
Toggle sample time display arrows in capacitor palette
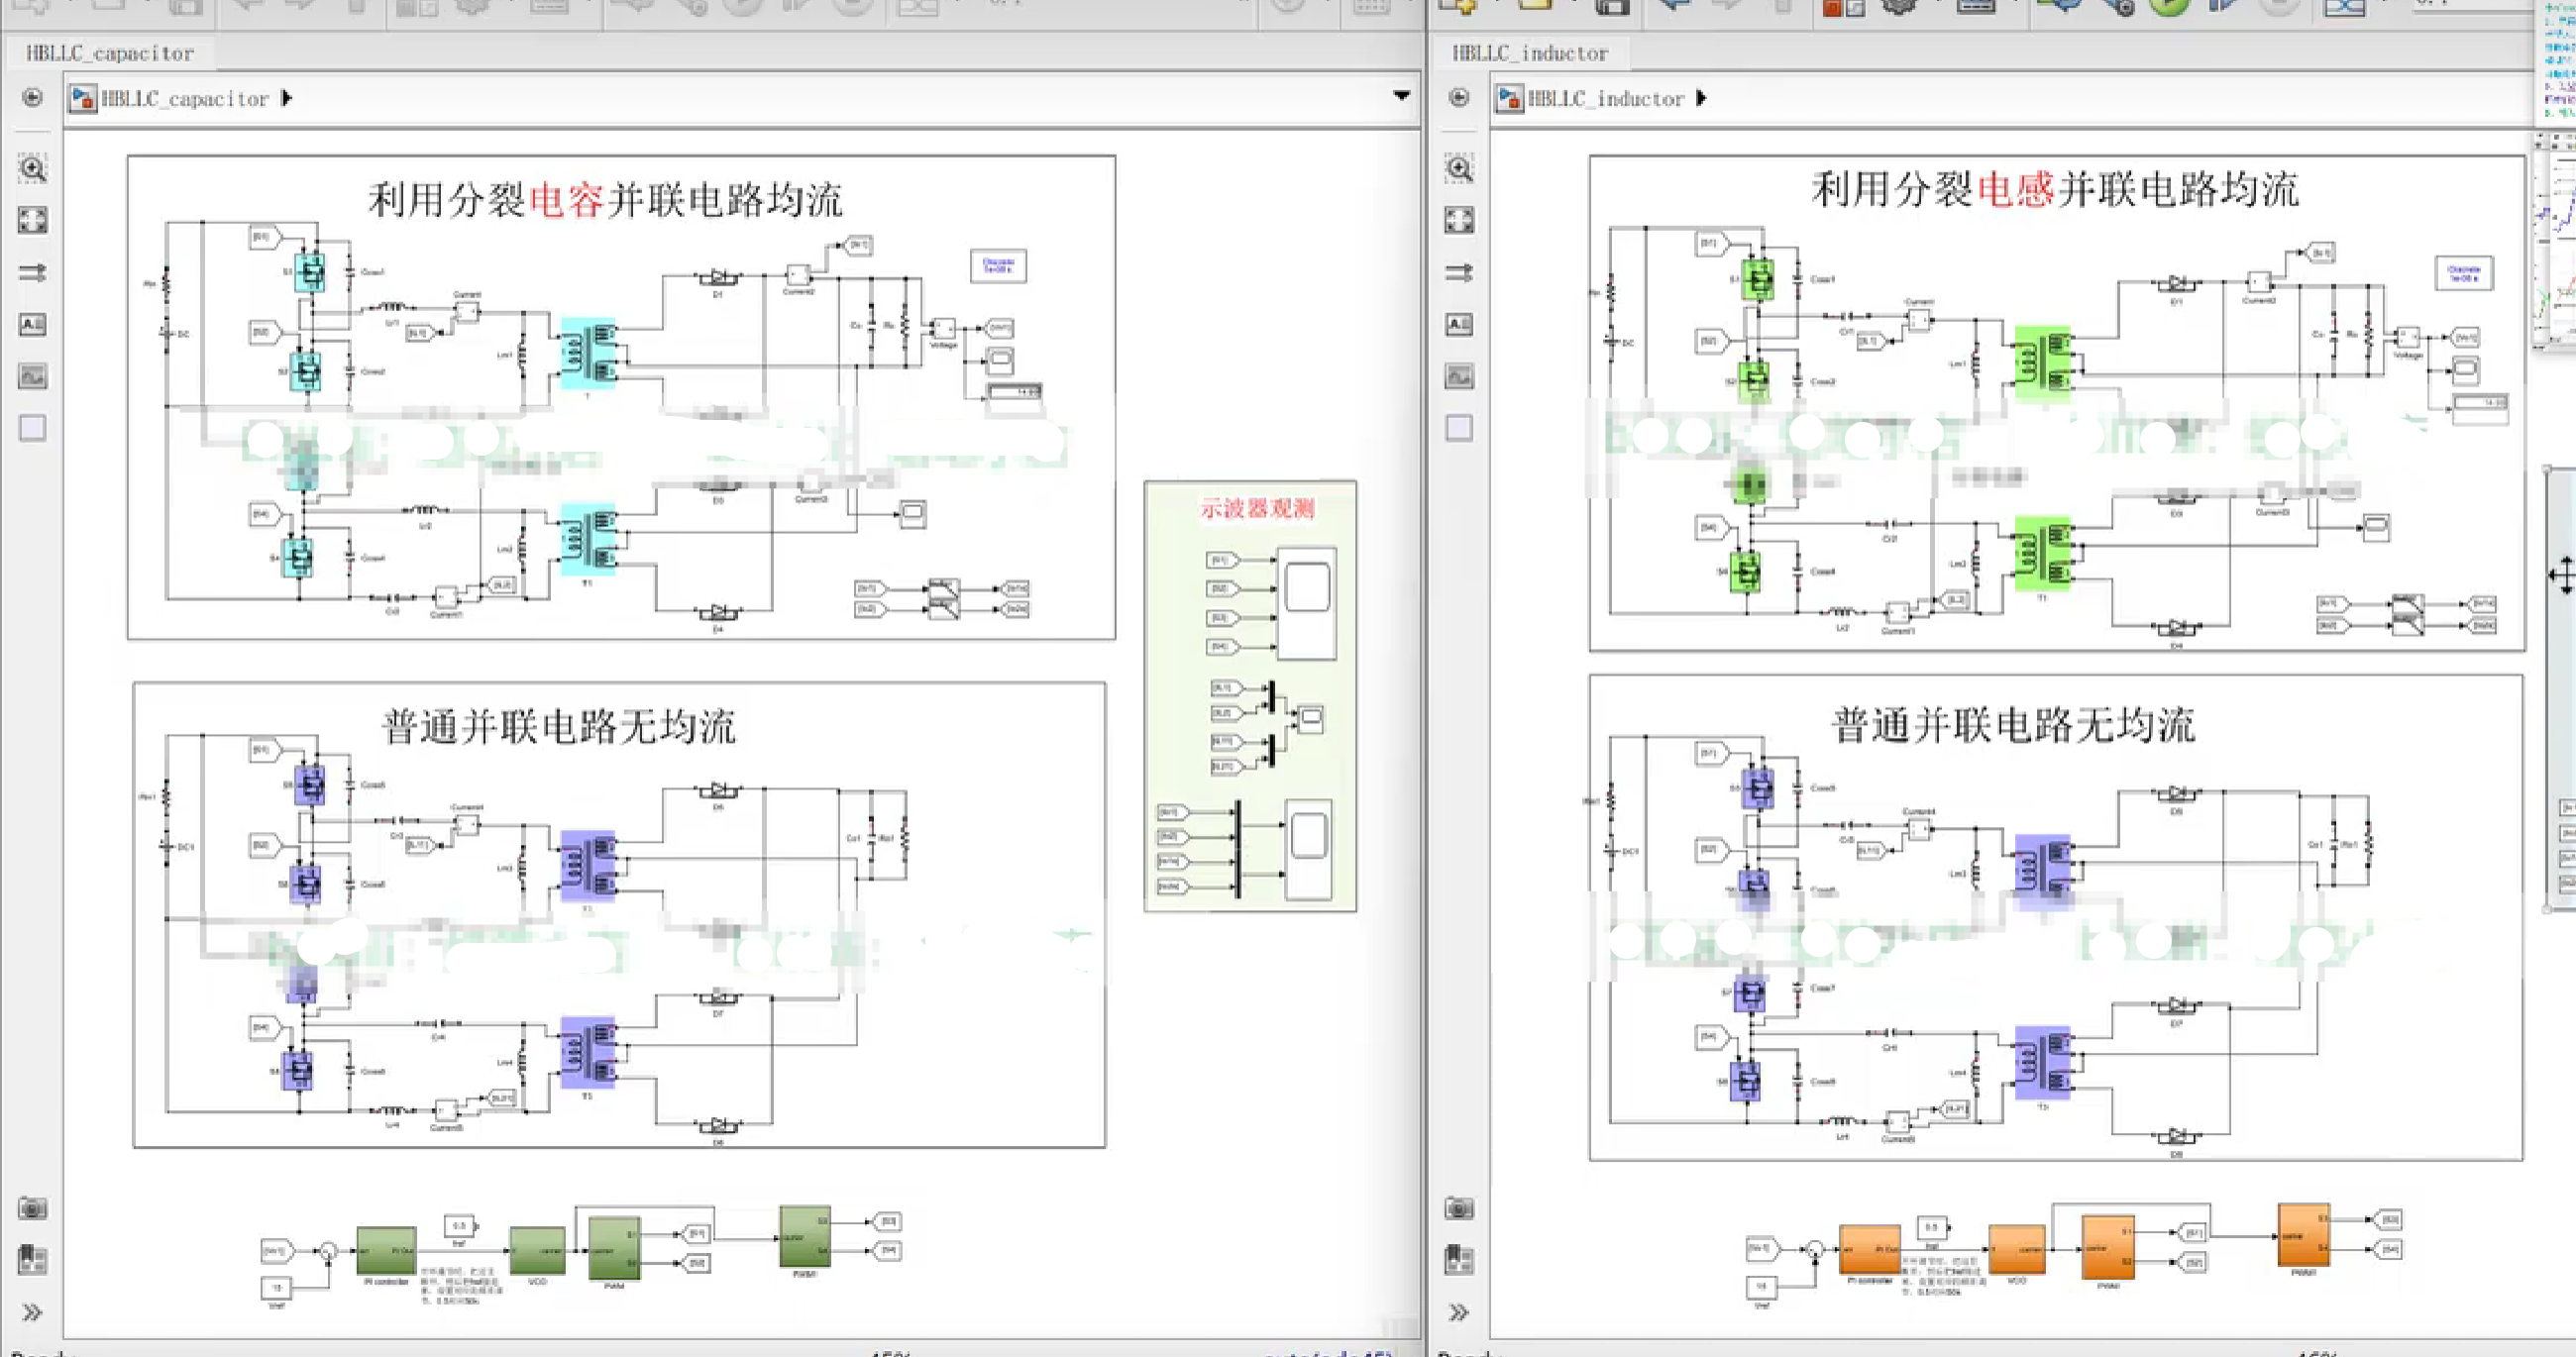32,272
